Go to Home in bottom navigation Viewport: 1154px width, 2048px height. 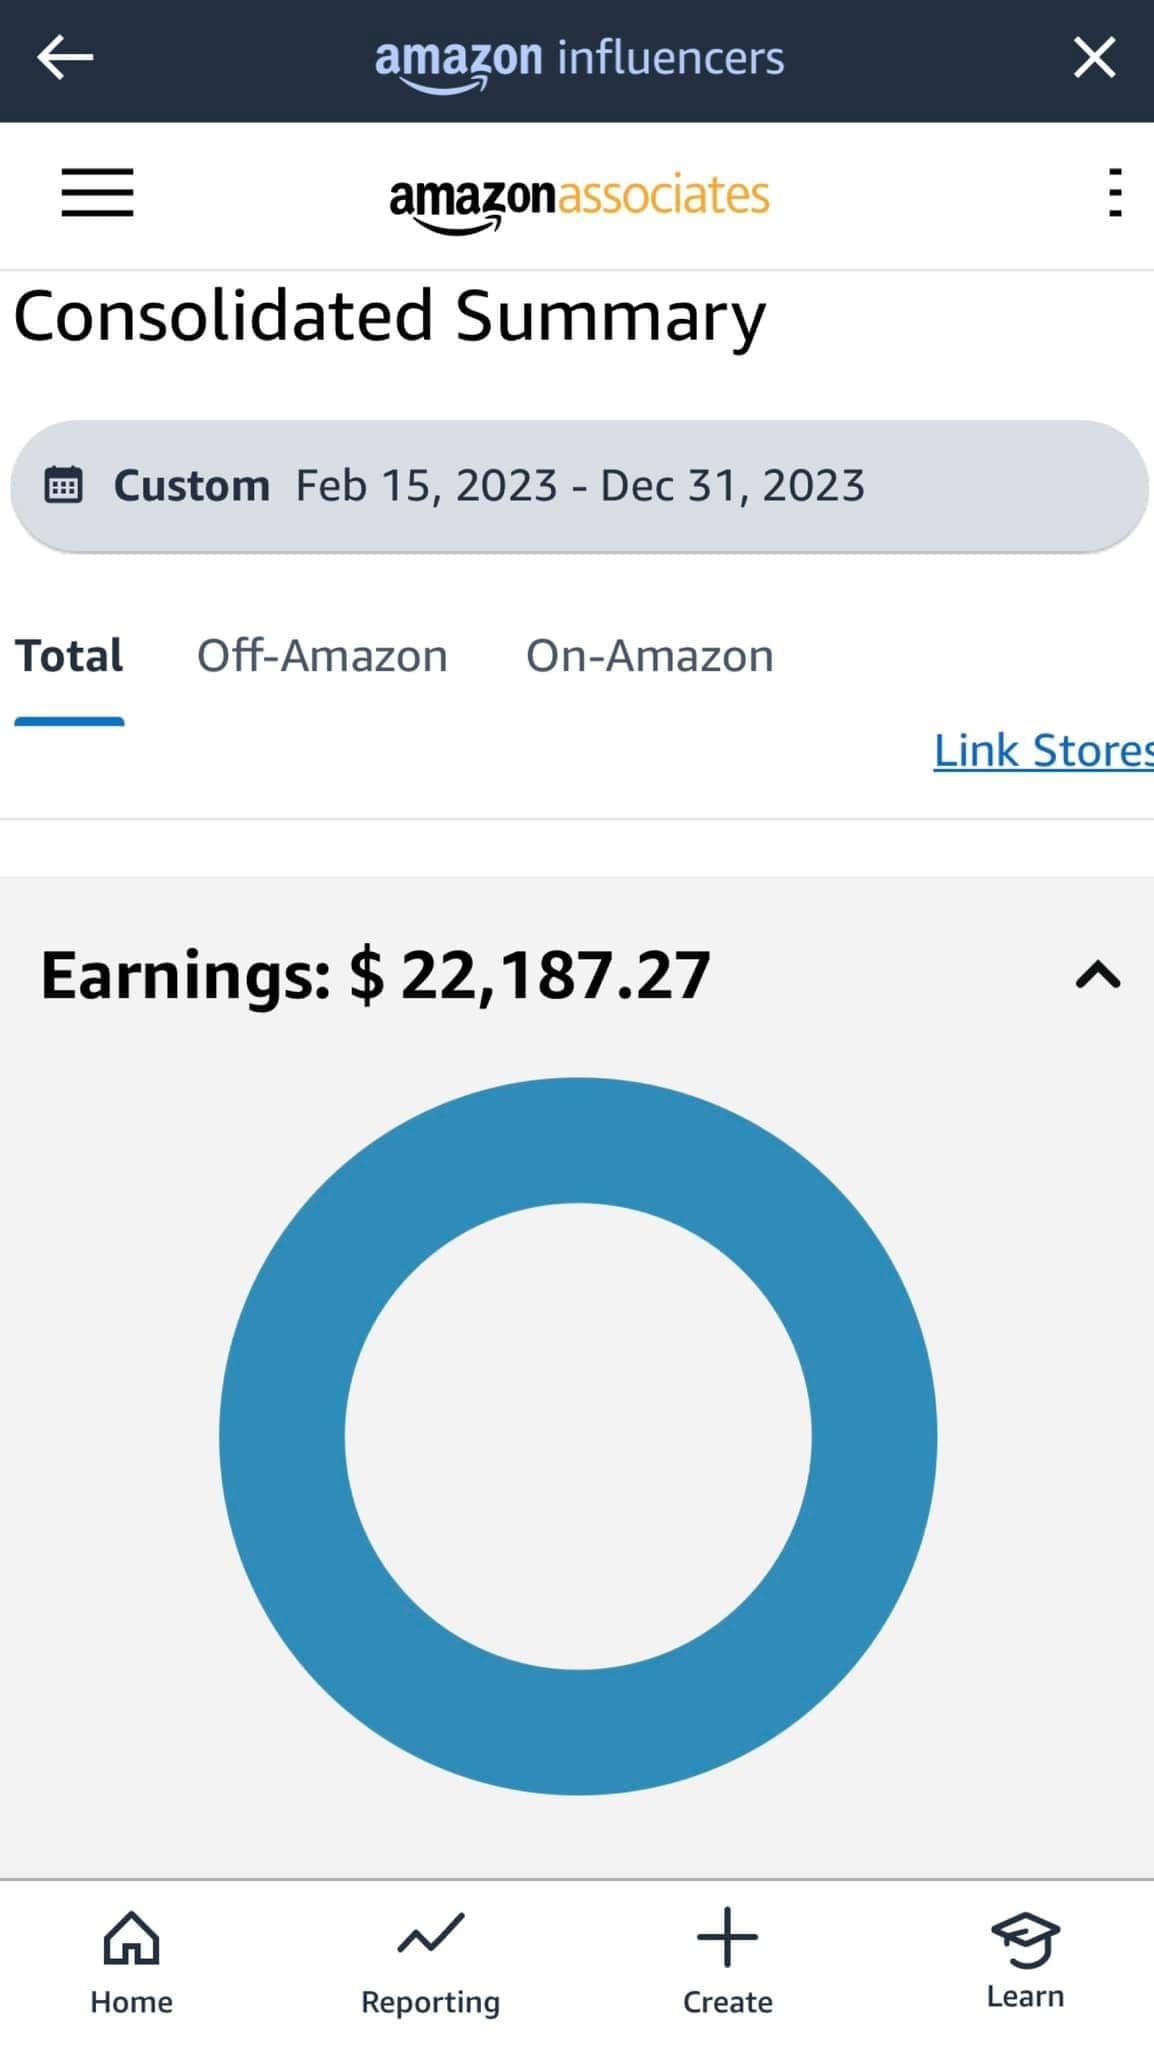tap(131, 1961)
